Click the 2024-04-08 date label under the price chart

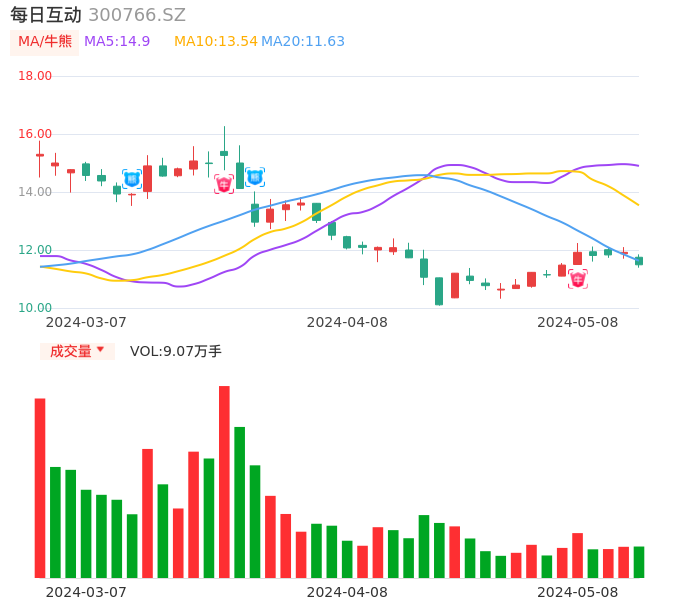point(347,322)
